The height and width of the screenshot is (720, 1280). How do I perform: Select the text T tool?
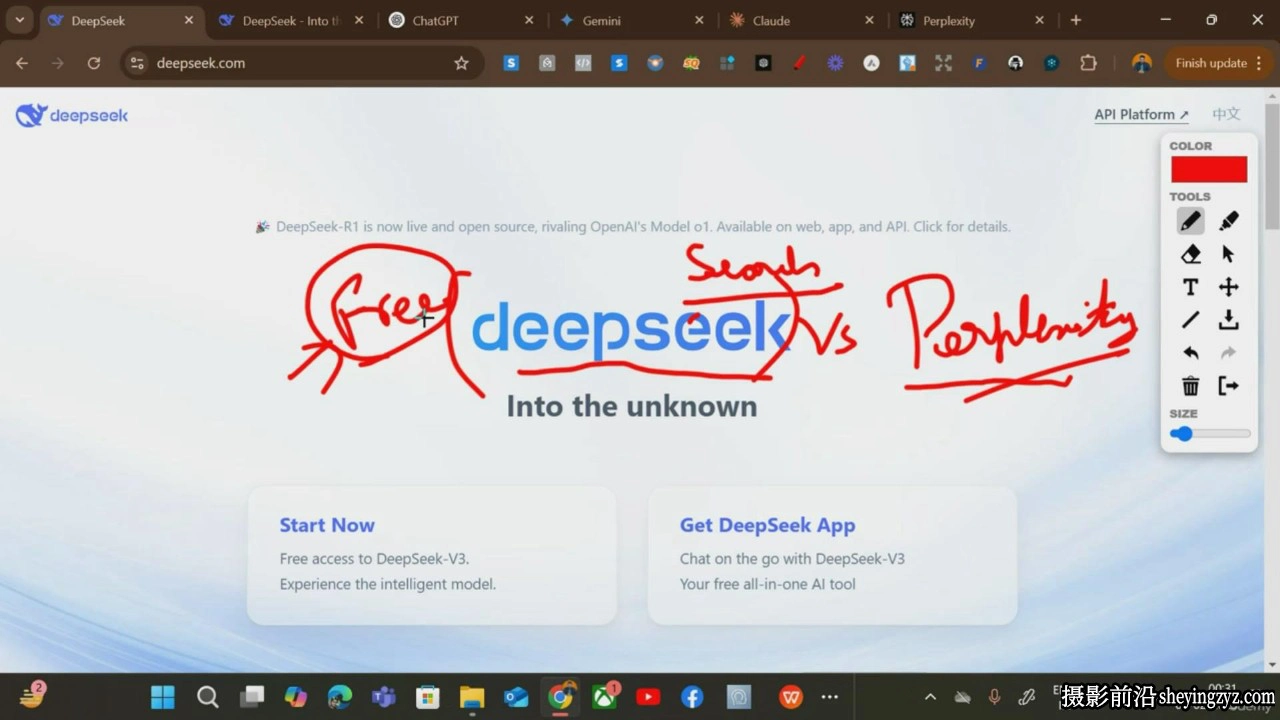coord(1190,287)
